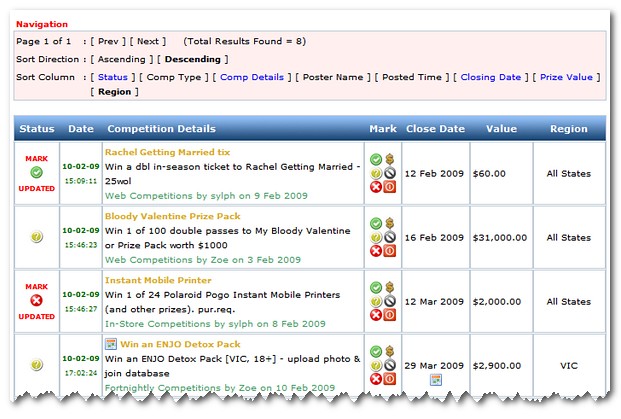
Task: Click question status icon for Bloody Valentine Prize Pack
Action: pyautogui.click(x=36, y=237)
